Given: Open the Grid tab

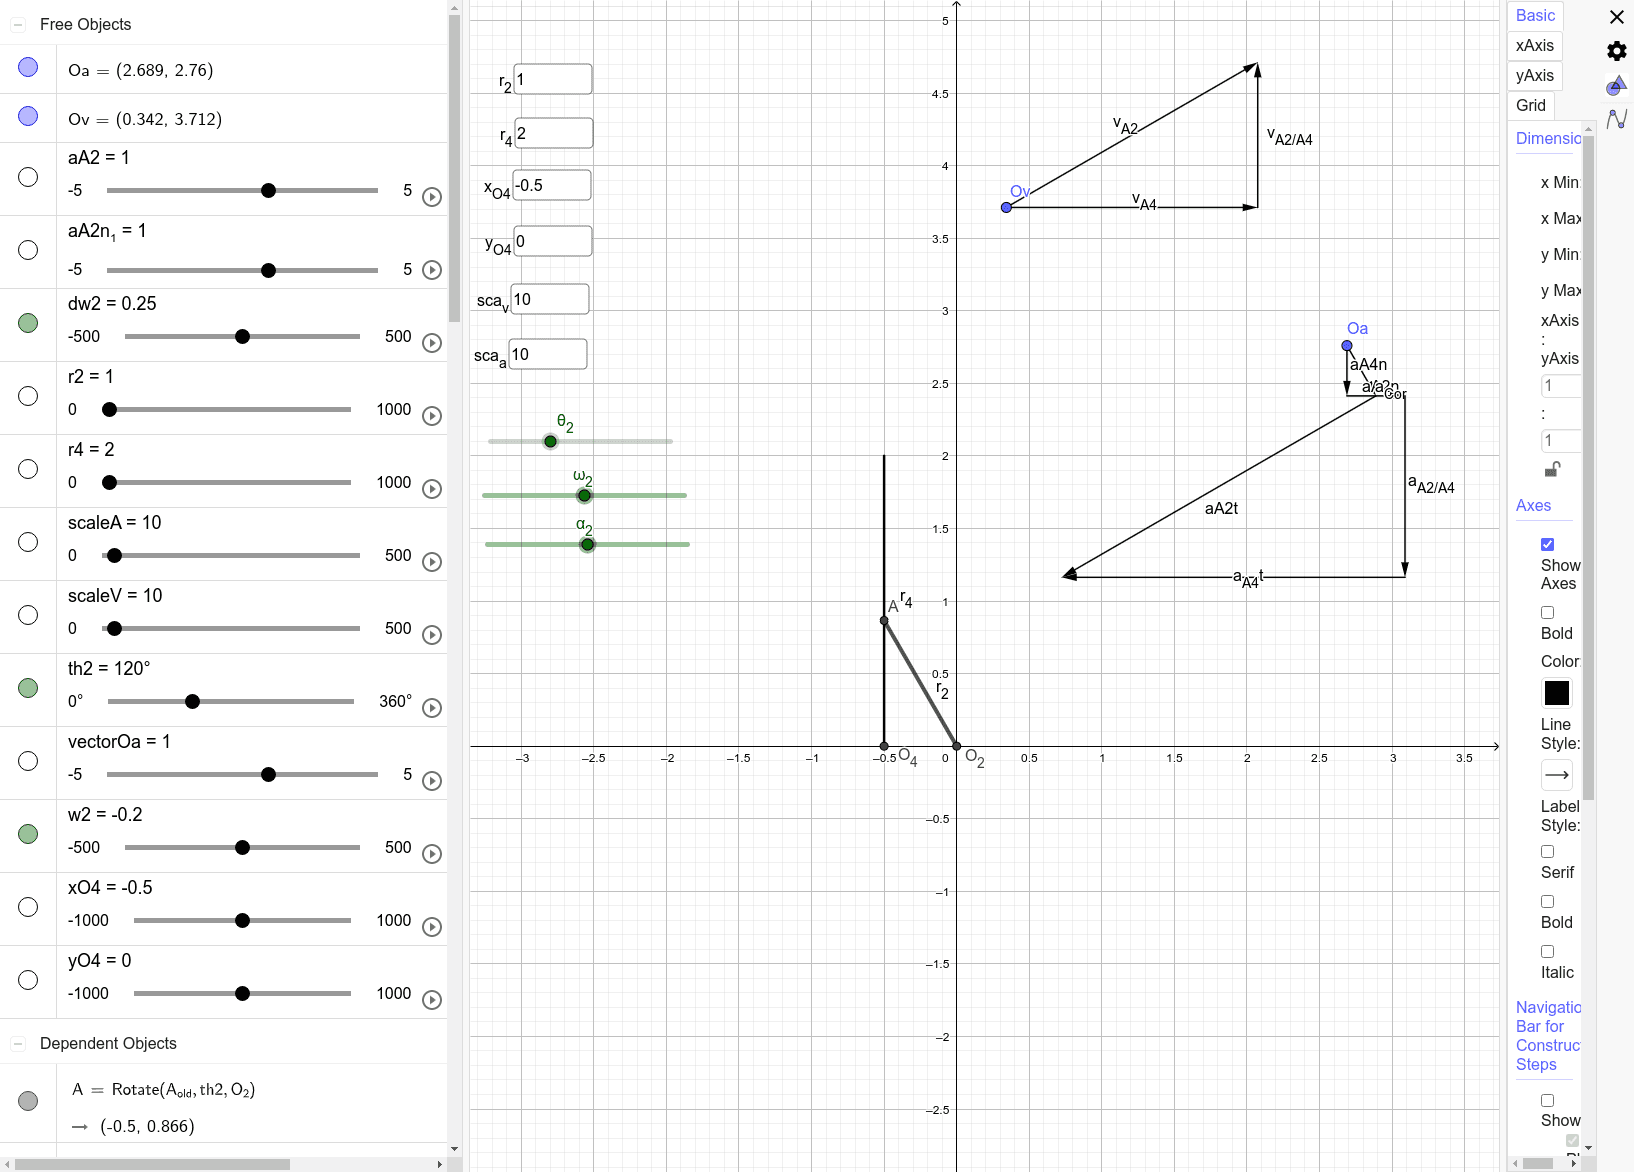Looking at the screenshot, I should (x=1530, y=105).
